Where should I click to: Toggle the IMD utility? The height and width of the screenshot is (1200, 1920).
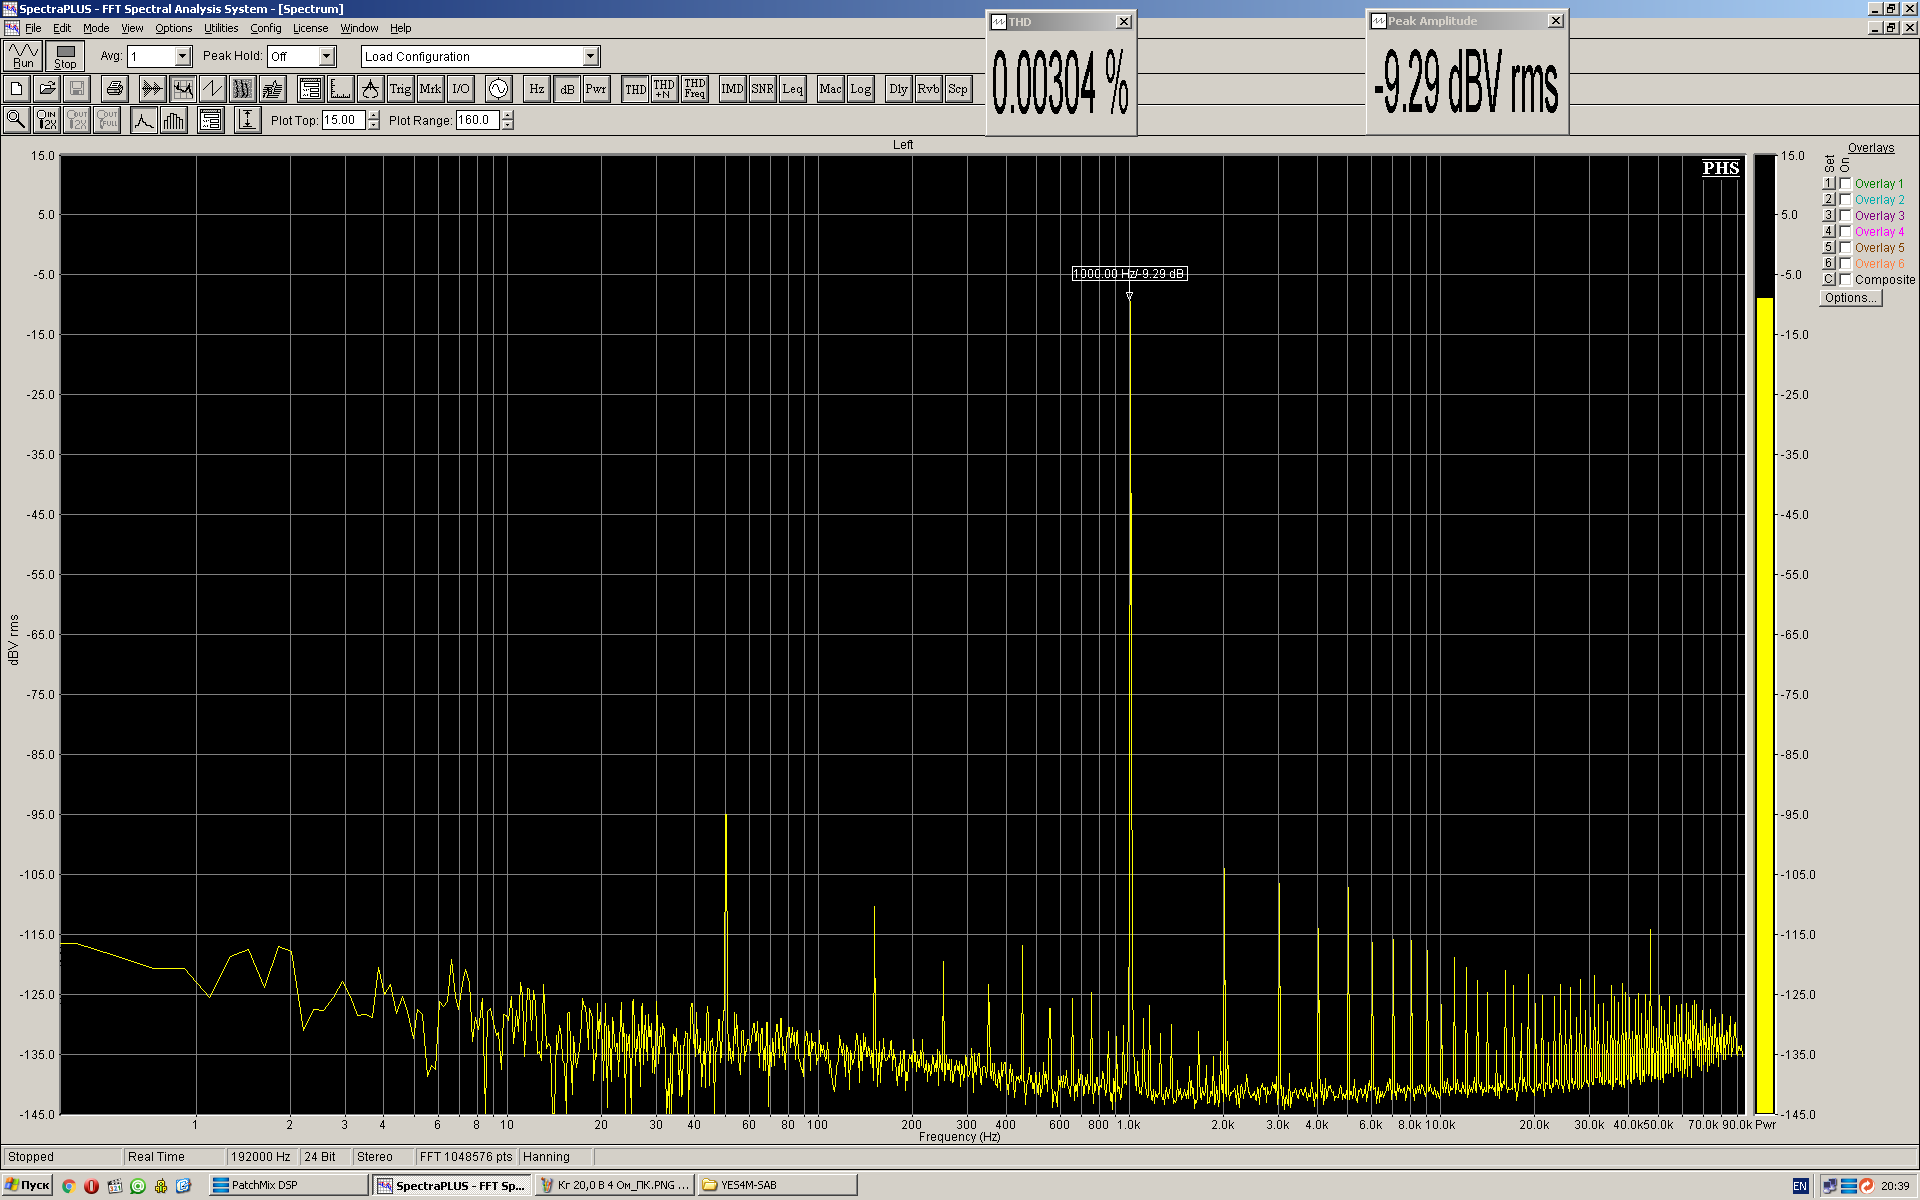tap(732, 89)
